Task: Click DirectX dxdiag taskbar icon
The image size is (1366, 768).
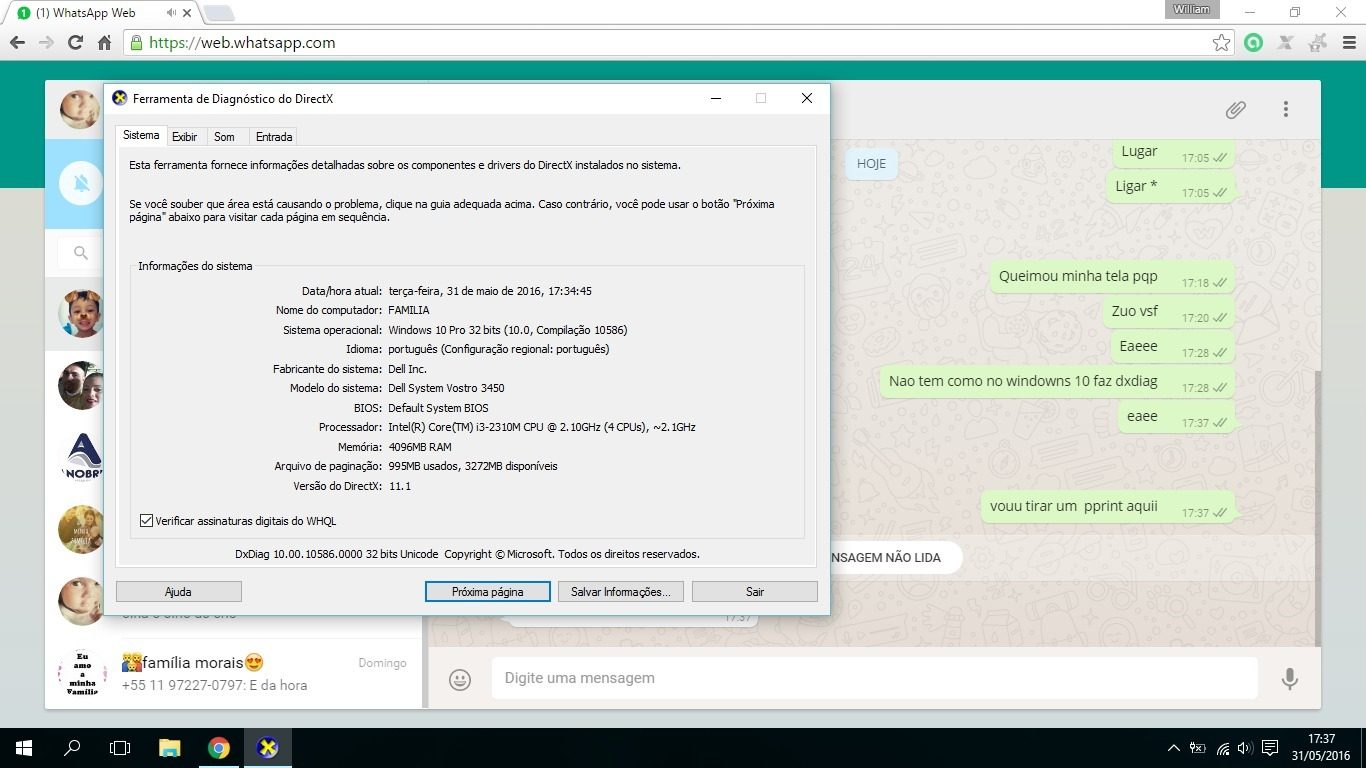Action: click(266, 748)
